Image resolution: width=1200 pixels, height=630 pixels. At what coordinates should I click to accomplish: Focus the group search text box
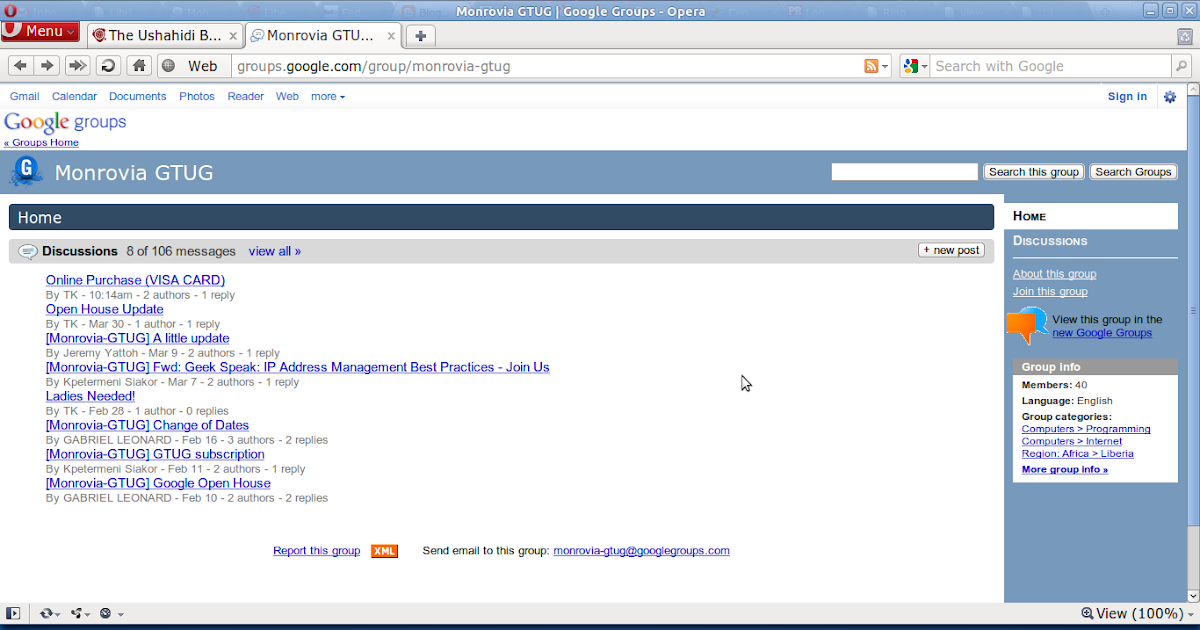coord(904,172)
